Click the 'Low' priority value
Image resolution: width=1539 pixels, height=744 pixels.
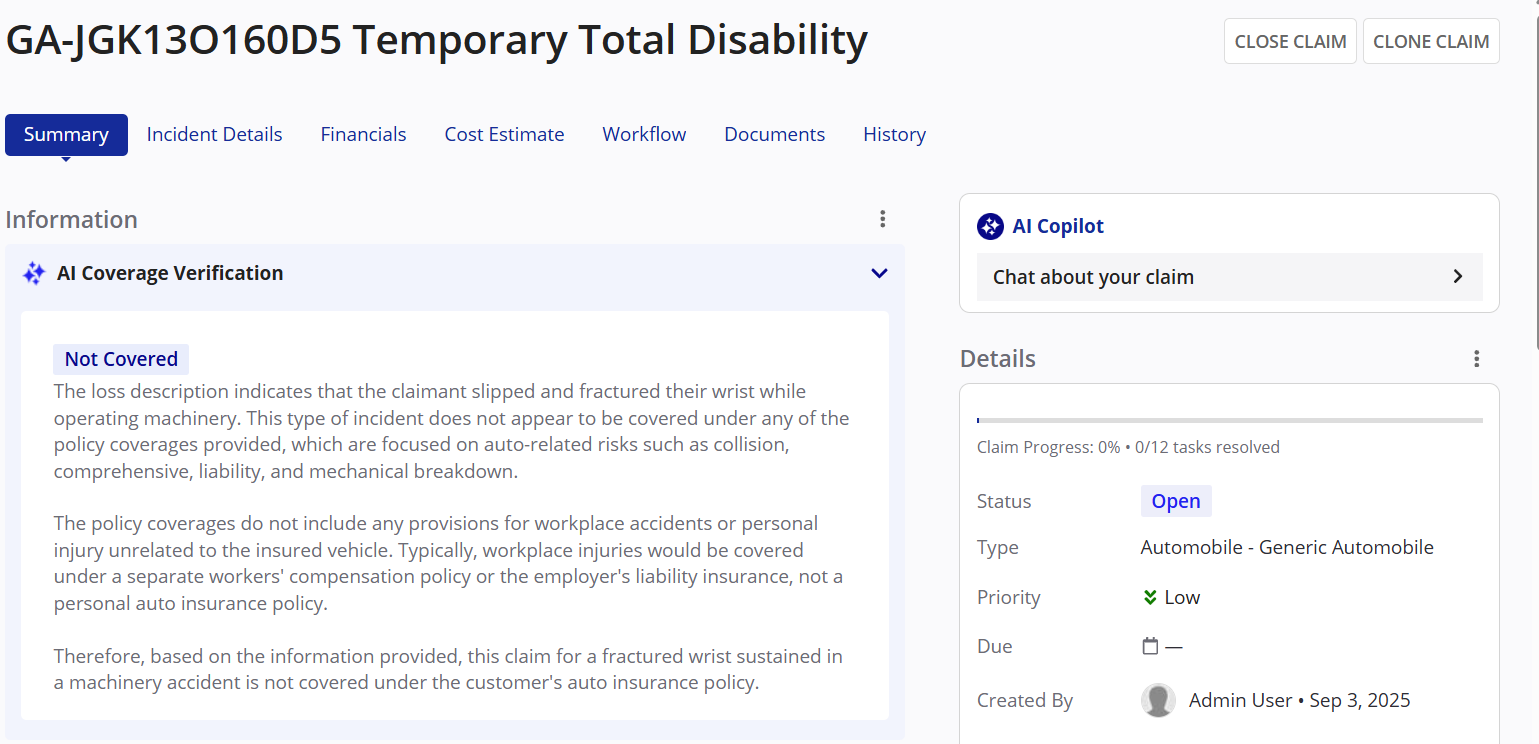1182,597
